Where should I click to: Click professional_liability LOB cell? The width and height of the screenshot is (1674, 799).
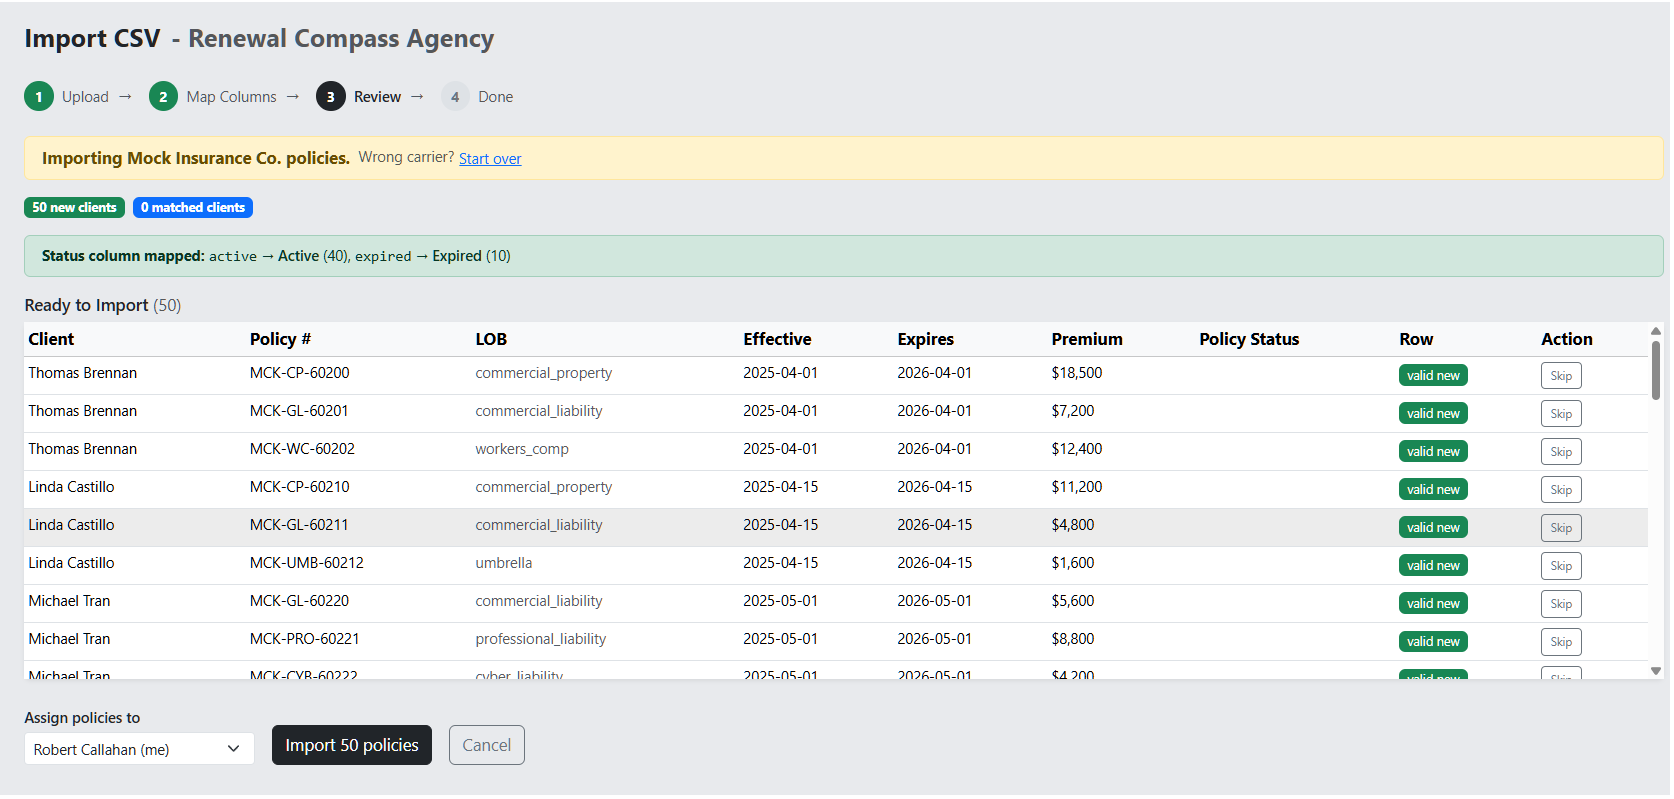541,639
